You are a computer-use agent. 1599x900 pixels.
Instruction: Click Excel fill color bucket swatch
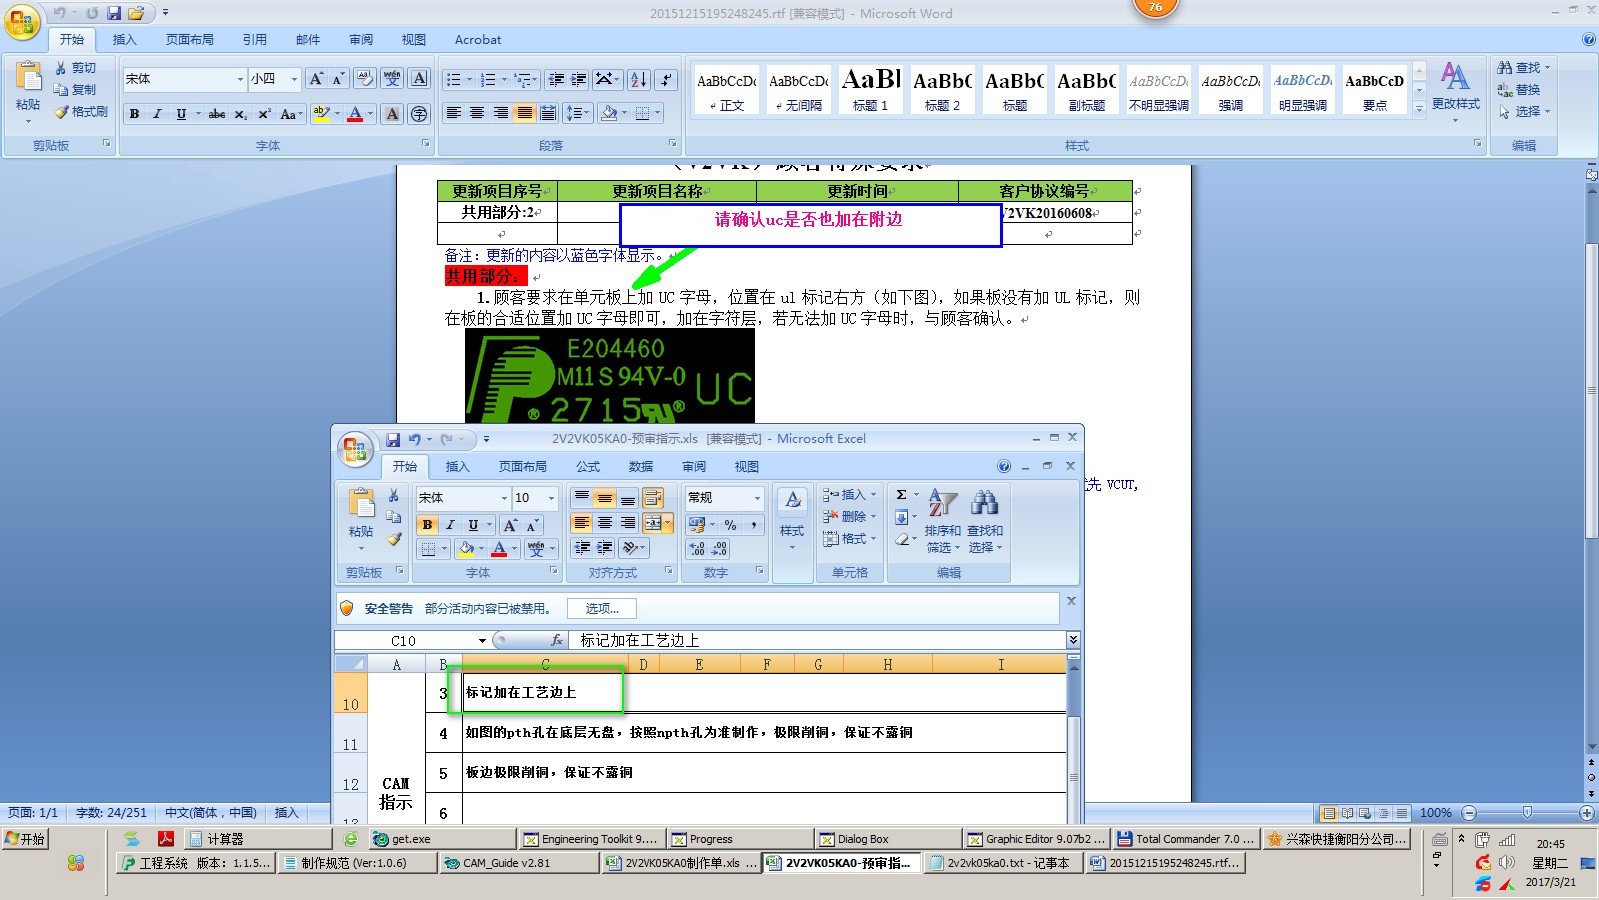[x=465, y=549]
